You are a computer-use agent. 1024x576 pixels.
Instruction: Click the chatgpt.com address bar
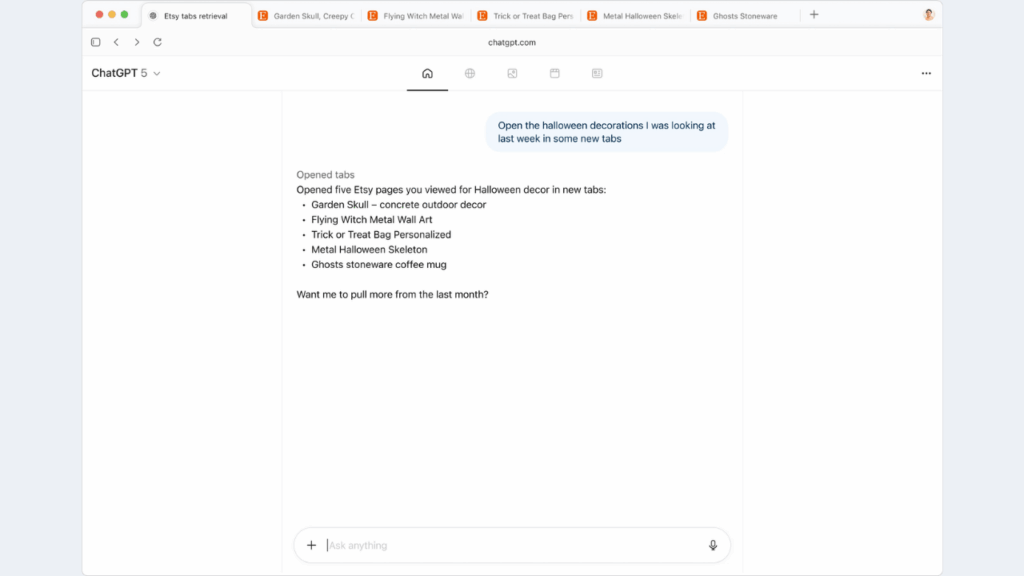pos(511,42)
